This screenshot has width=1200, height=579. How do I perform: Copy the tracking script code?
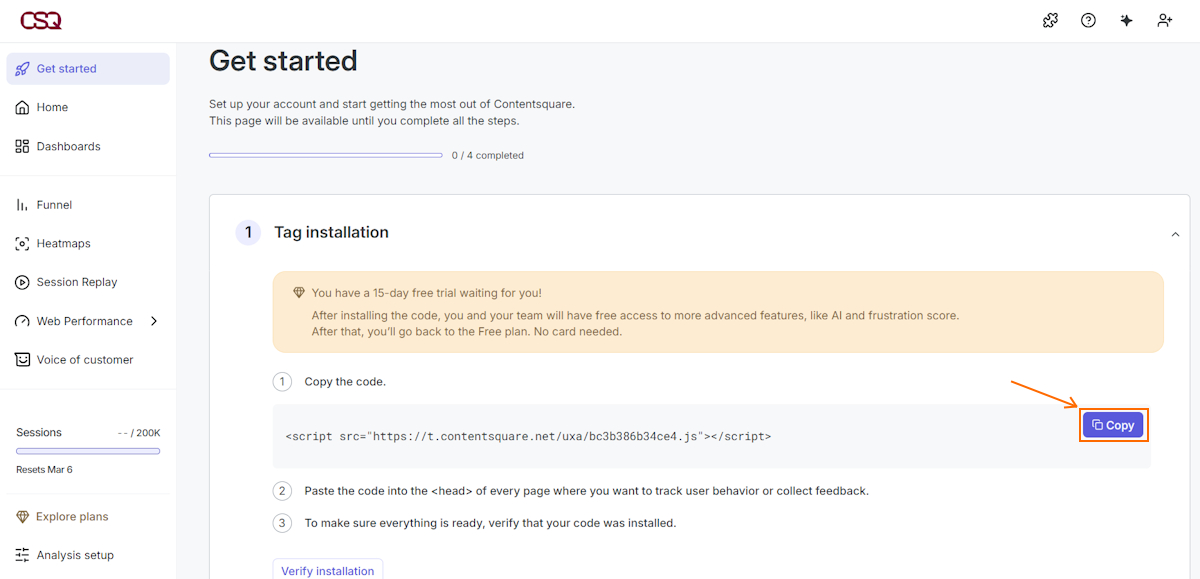pos(1113,424)
